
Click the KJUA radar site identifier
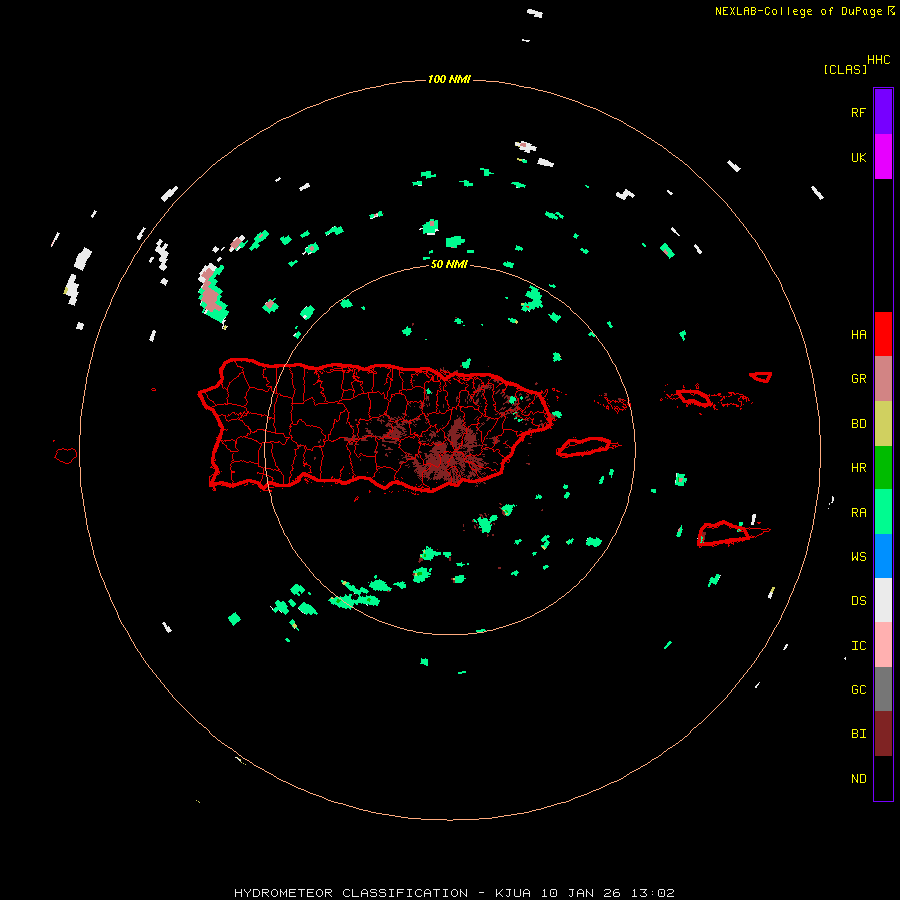click(513, 893)
